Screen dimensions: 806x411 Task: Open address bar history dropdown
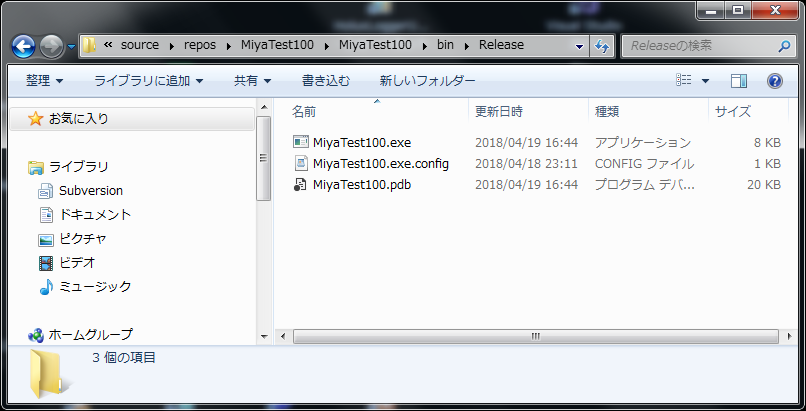tap(579, 46)
